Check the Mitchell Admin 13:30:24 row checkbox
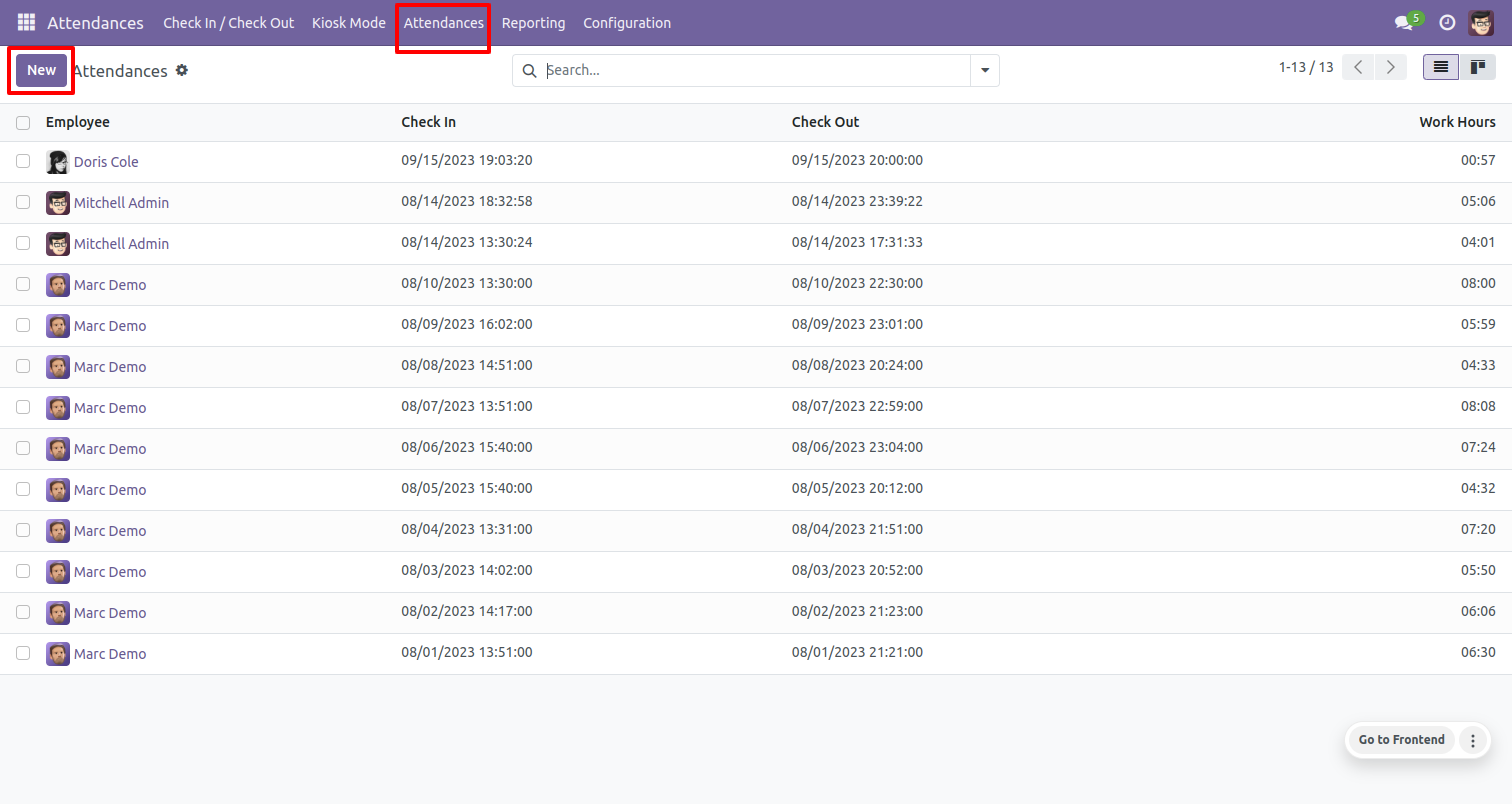 pos(23,243)
